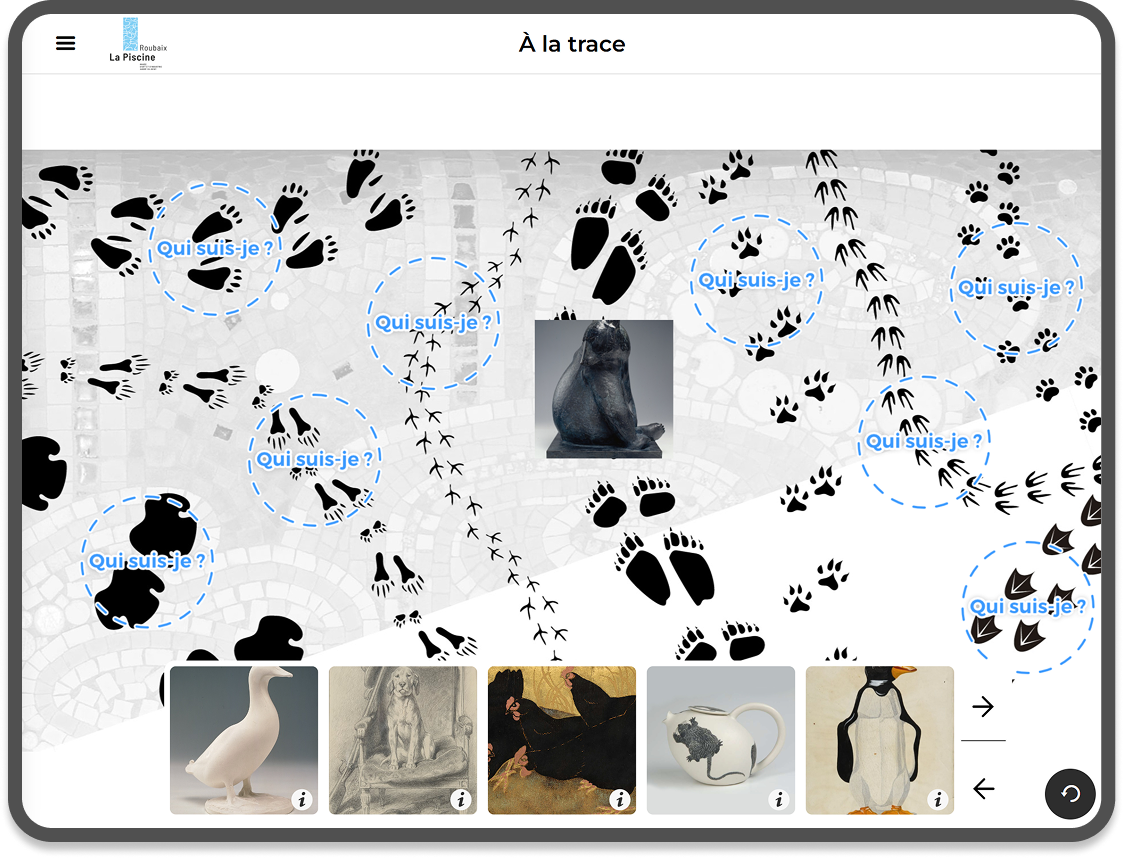Select the penguin artwork thumbnail
This screenshot has height=858, width=1124.
pos(880,740)
